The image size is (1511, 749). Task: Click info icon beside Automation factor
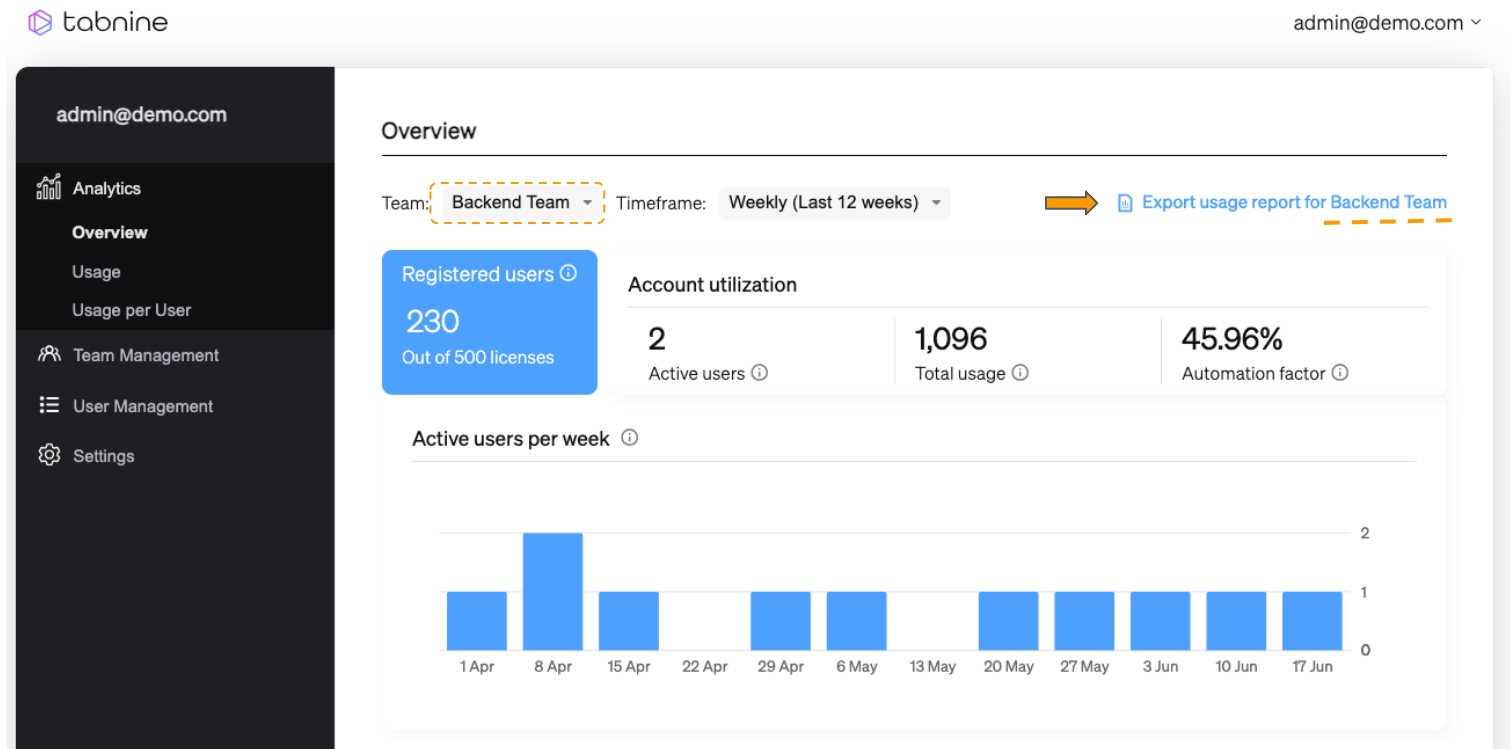(1340, 373)
